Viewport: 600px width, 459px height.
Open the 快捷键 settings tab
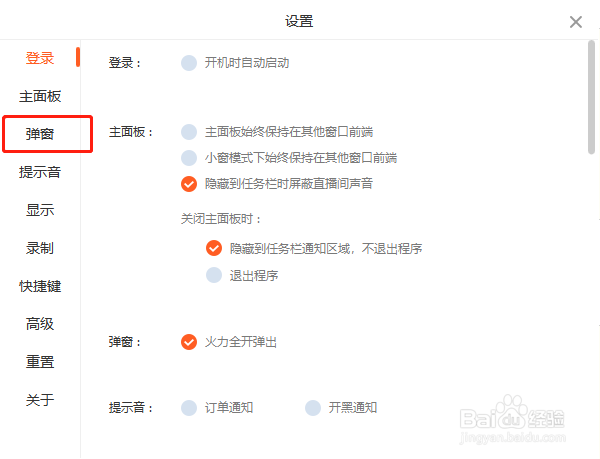point(40,286)
